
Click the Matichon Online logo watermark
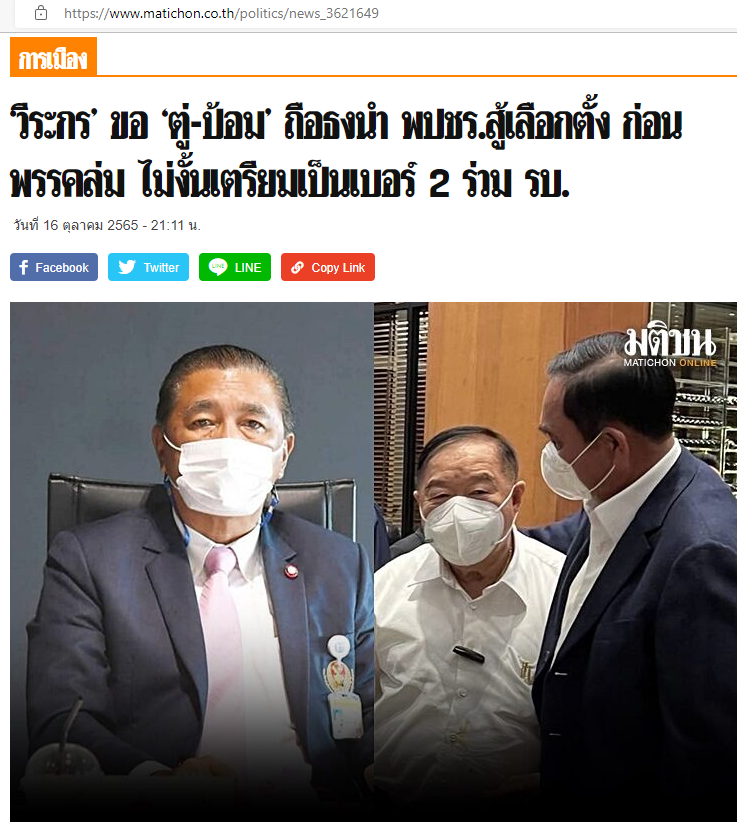(670, 347)
